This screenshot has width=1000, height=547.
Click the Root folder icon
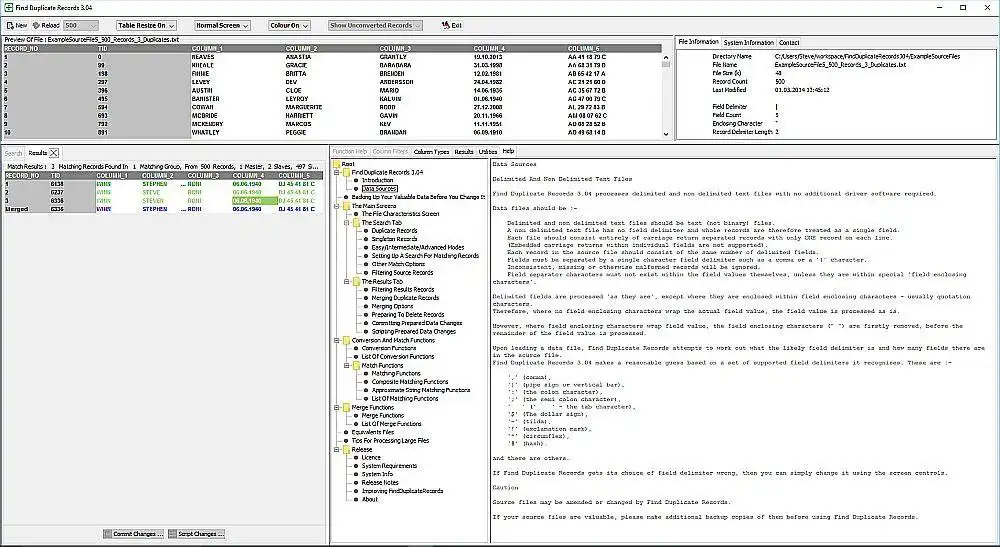point(336,164)
